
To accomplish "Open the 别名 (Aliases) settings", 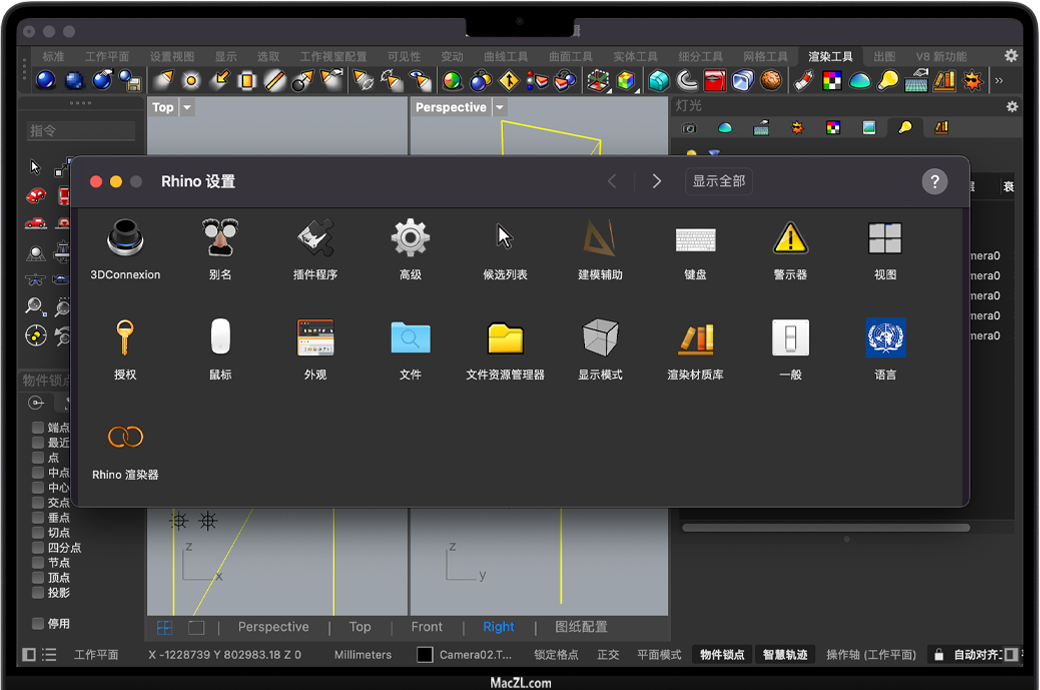I will [x=220, y=240].
